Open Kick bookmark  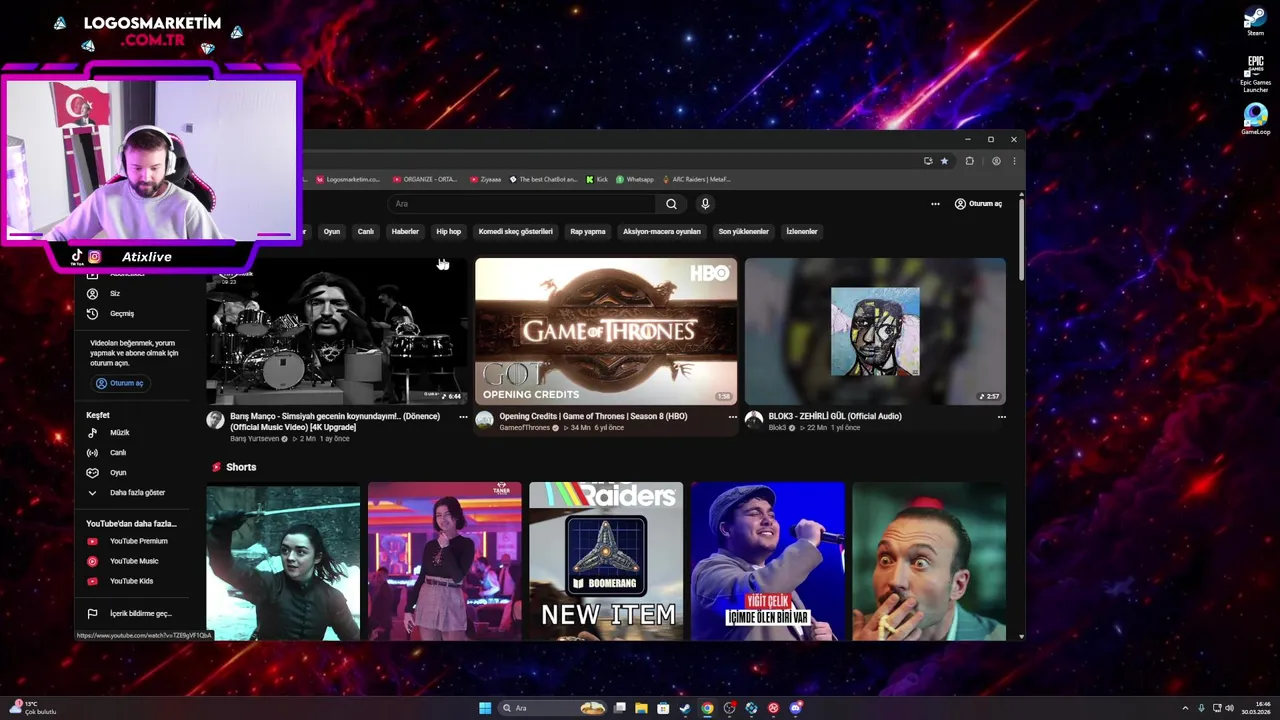597,180
